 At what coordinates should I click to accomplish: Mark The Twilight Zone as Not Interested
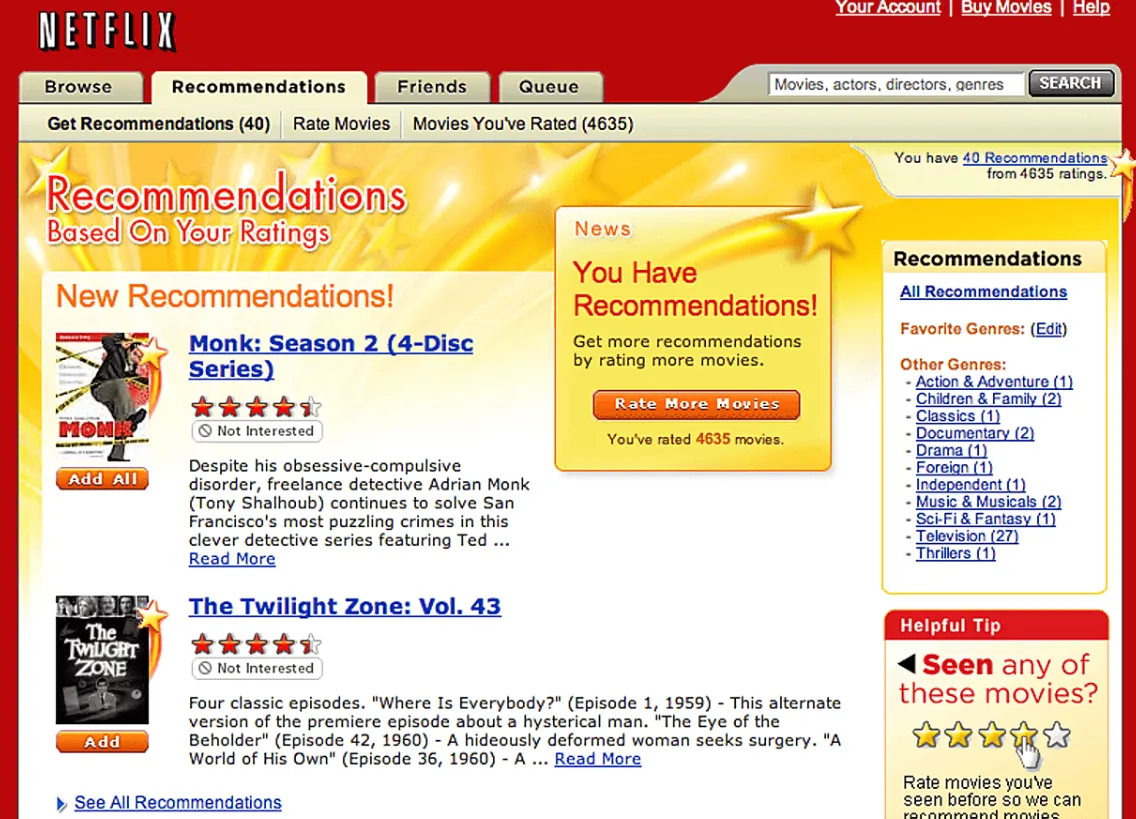click(x=257, y=668)
